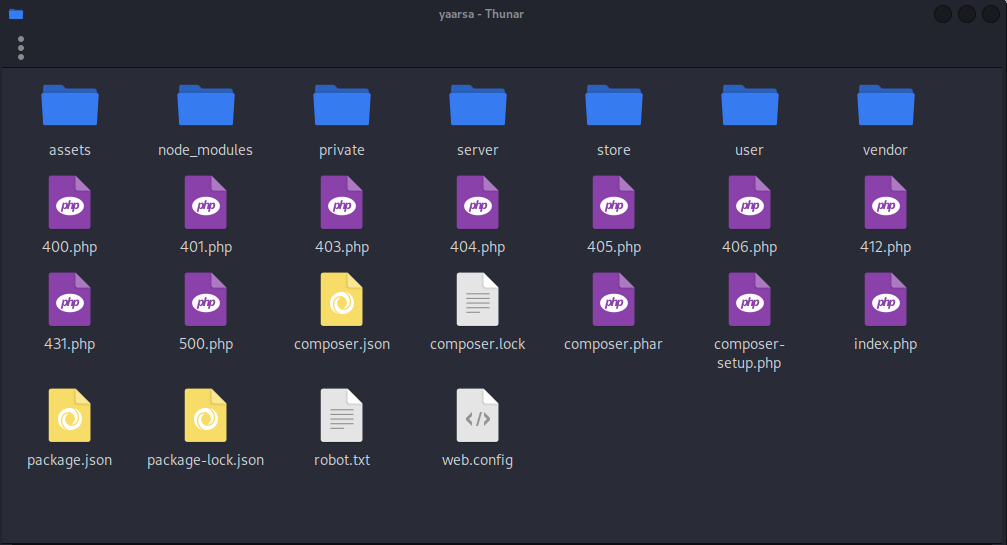Click the 406.php file icon
1007x545 pixels.
(x=749, y=202)
